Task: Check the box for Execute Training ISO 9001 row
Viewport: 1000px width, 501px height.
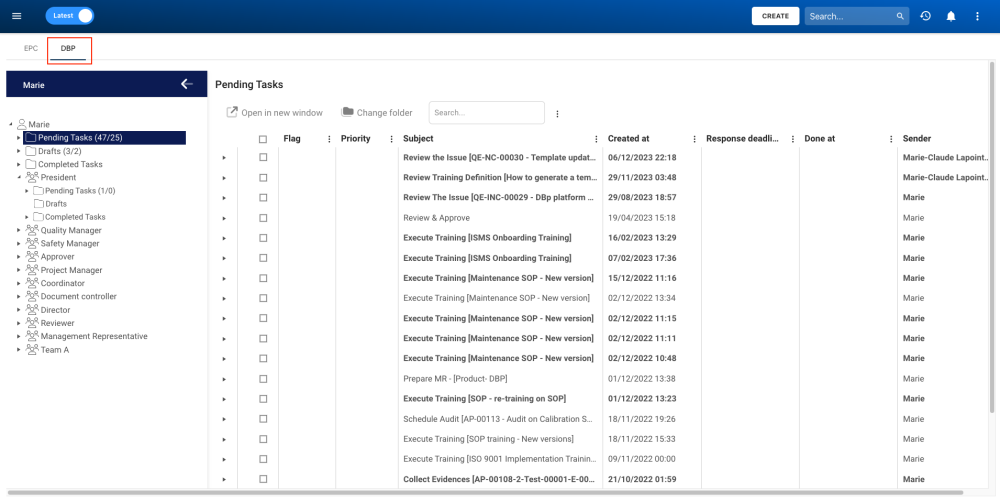Action: tap(263, 459)
